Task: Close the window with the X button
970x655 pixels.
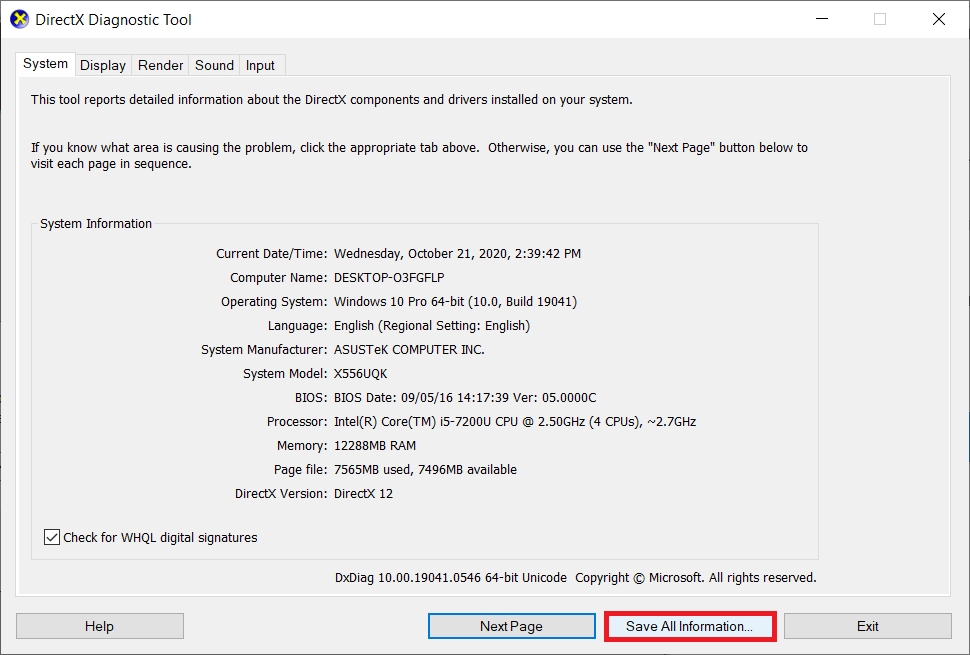Action: click(938, 18)
